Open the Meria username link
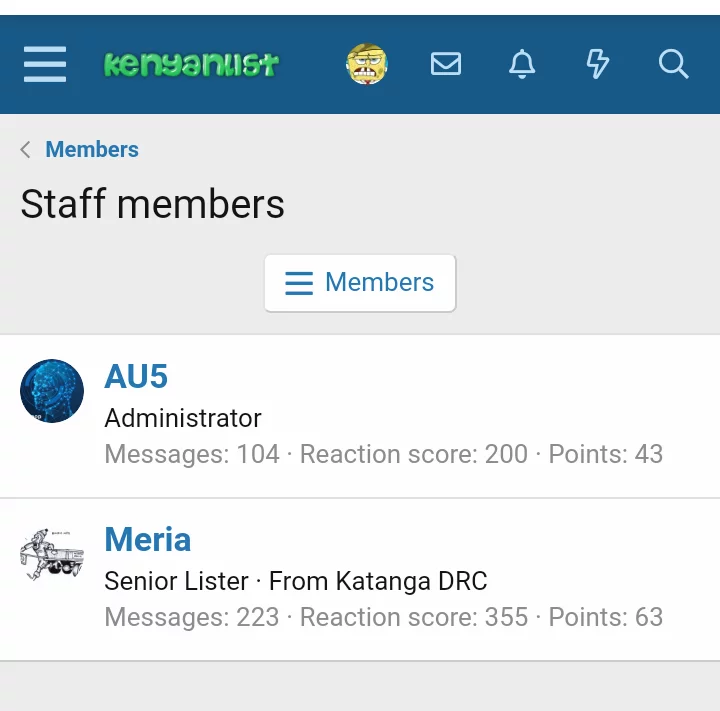 [147, 540]
